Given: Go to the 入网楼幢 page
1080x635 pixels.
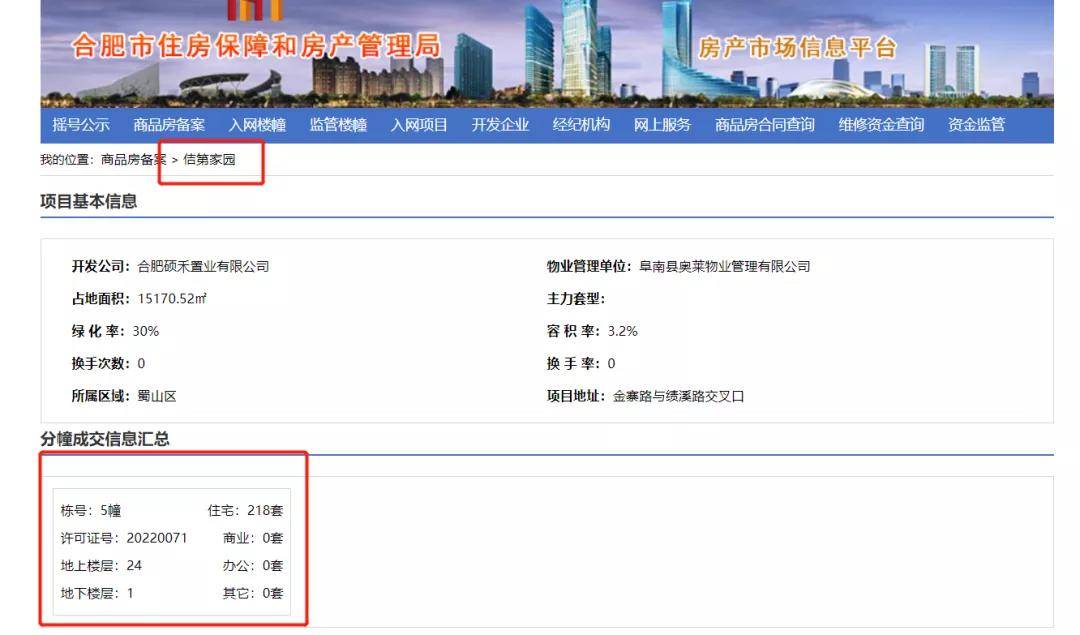Looking at the screenshot, I should point(257,125).
